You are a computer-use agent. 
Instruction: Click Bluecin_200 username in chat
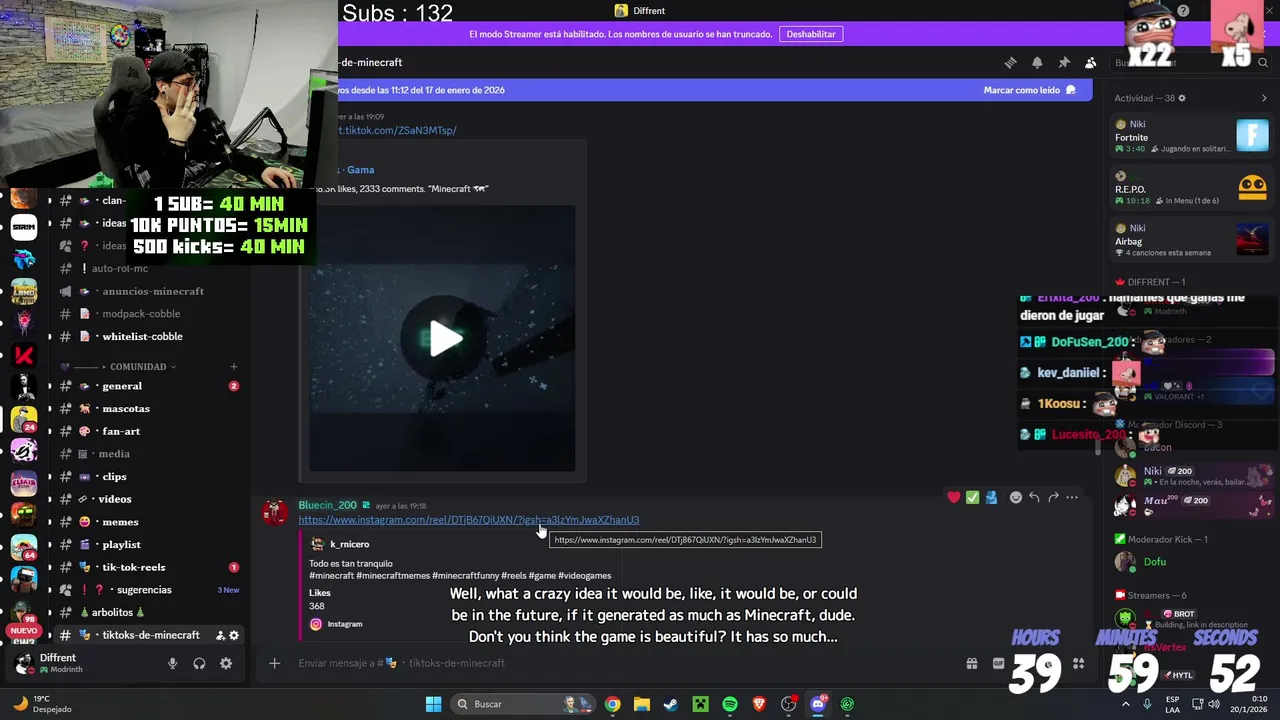click(327, 505)
